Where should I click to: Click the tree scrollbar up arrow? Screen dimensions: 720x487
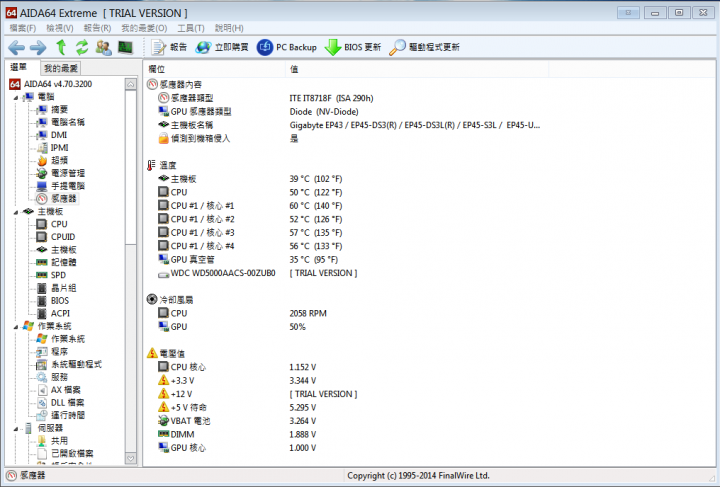(131, 84)
